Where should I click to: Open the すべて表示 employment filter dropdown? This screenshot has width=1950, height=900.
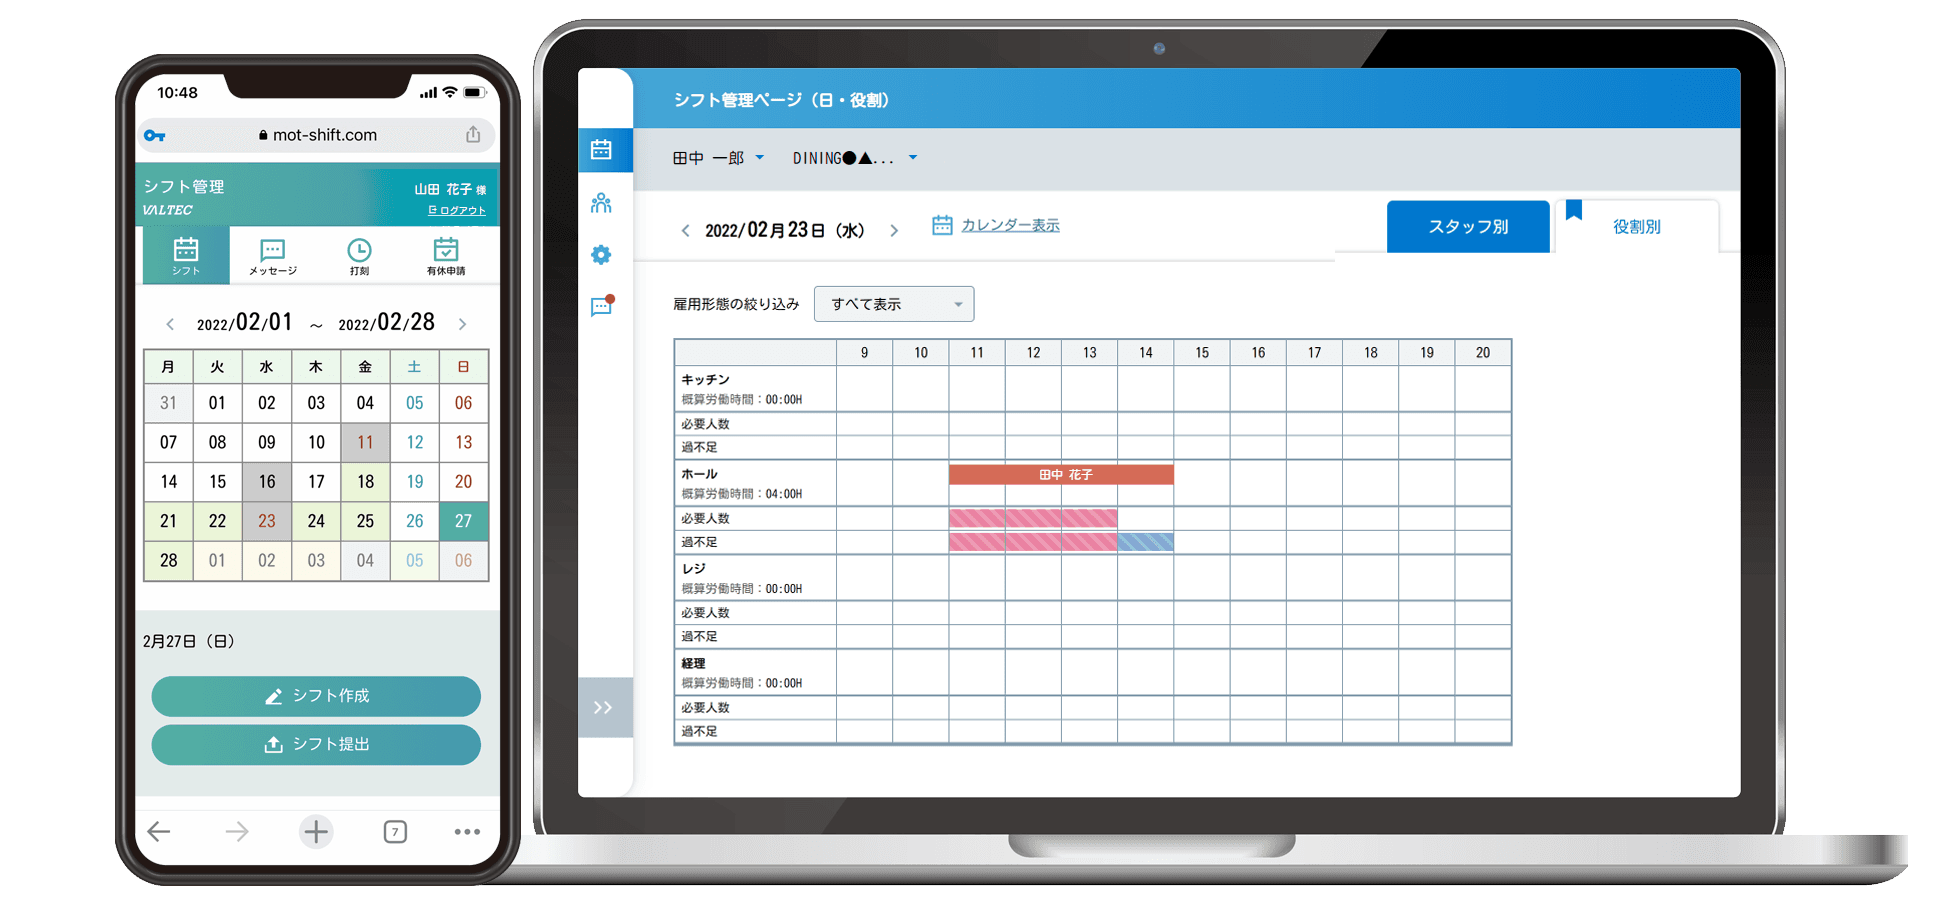894,304
